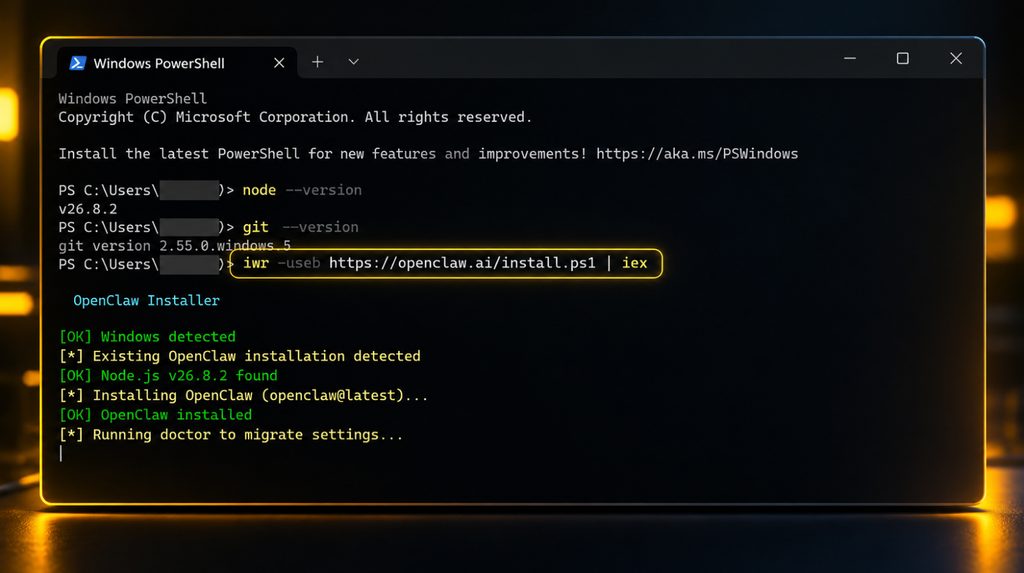The image size is (1024, 573).
Task: Expand the new tab profile dropdown chevron
Action: [x=353, y=61]
